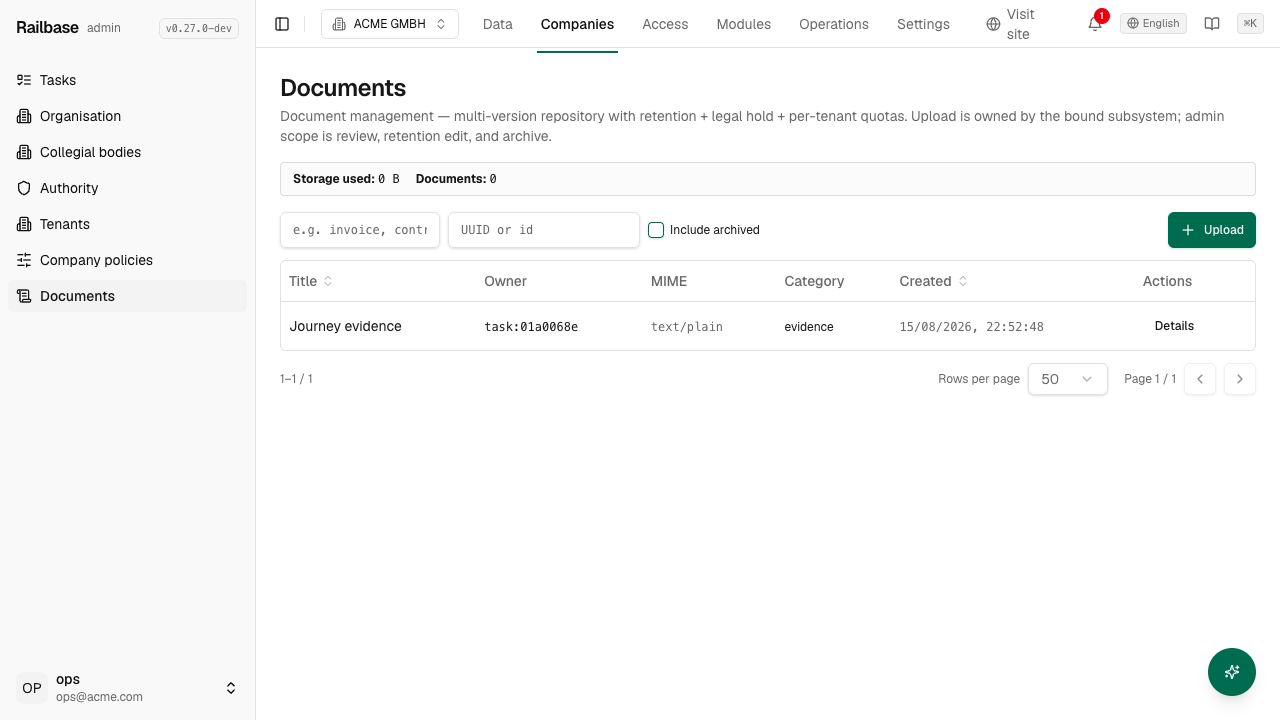
Task: Click the Railbase logo text
Action: click(47, 27)
